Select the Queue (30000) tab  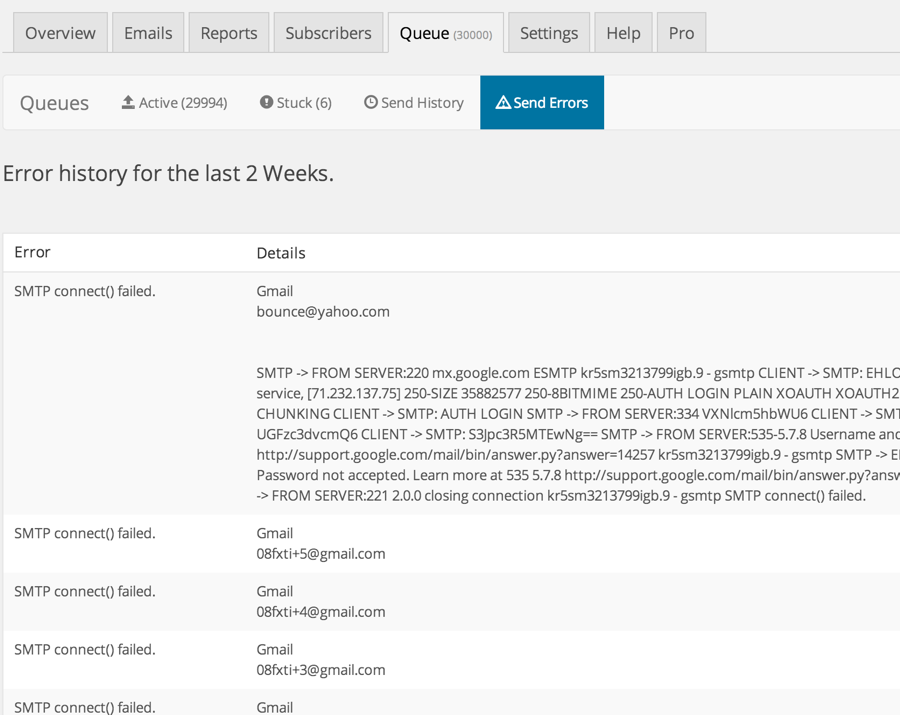pyautogui.click(x=446, y=33)
